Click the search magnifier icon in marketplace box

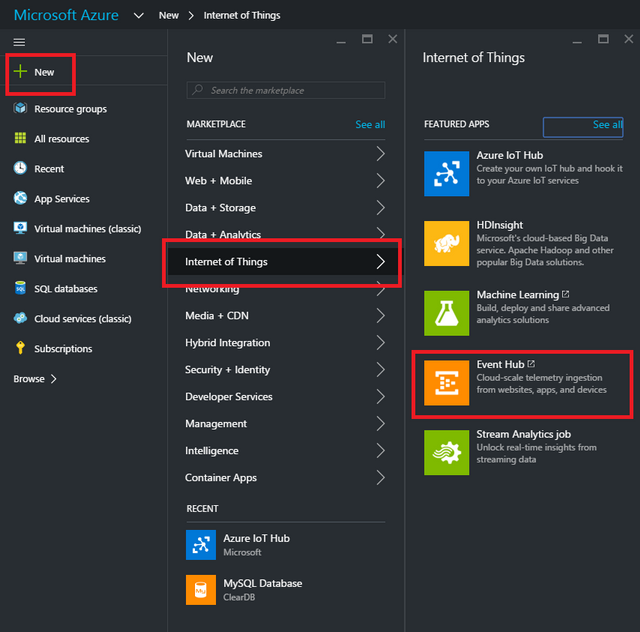coord(198,89)
